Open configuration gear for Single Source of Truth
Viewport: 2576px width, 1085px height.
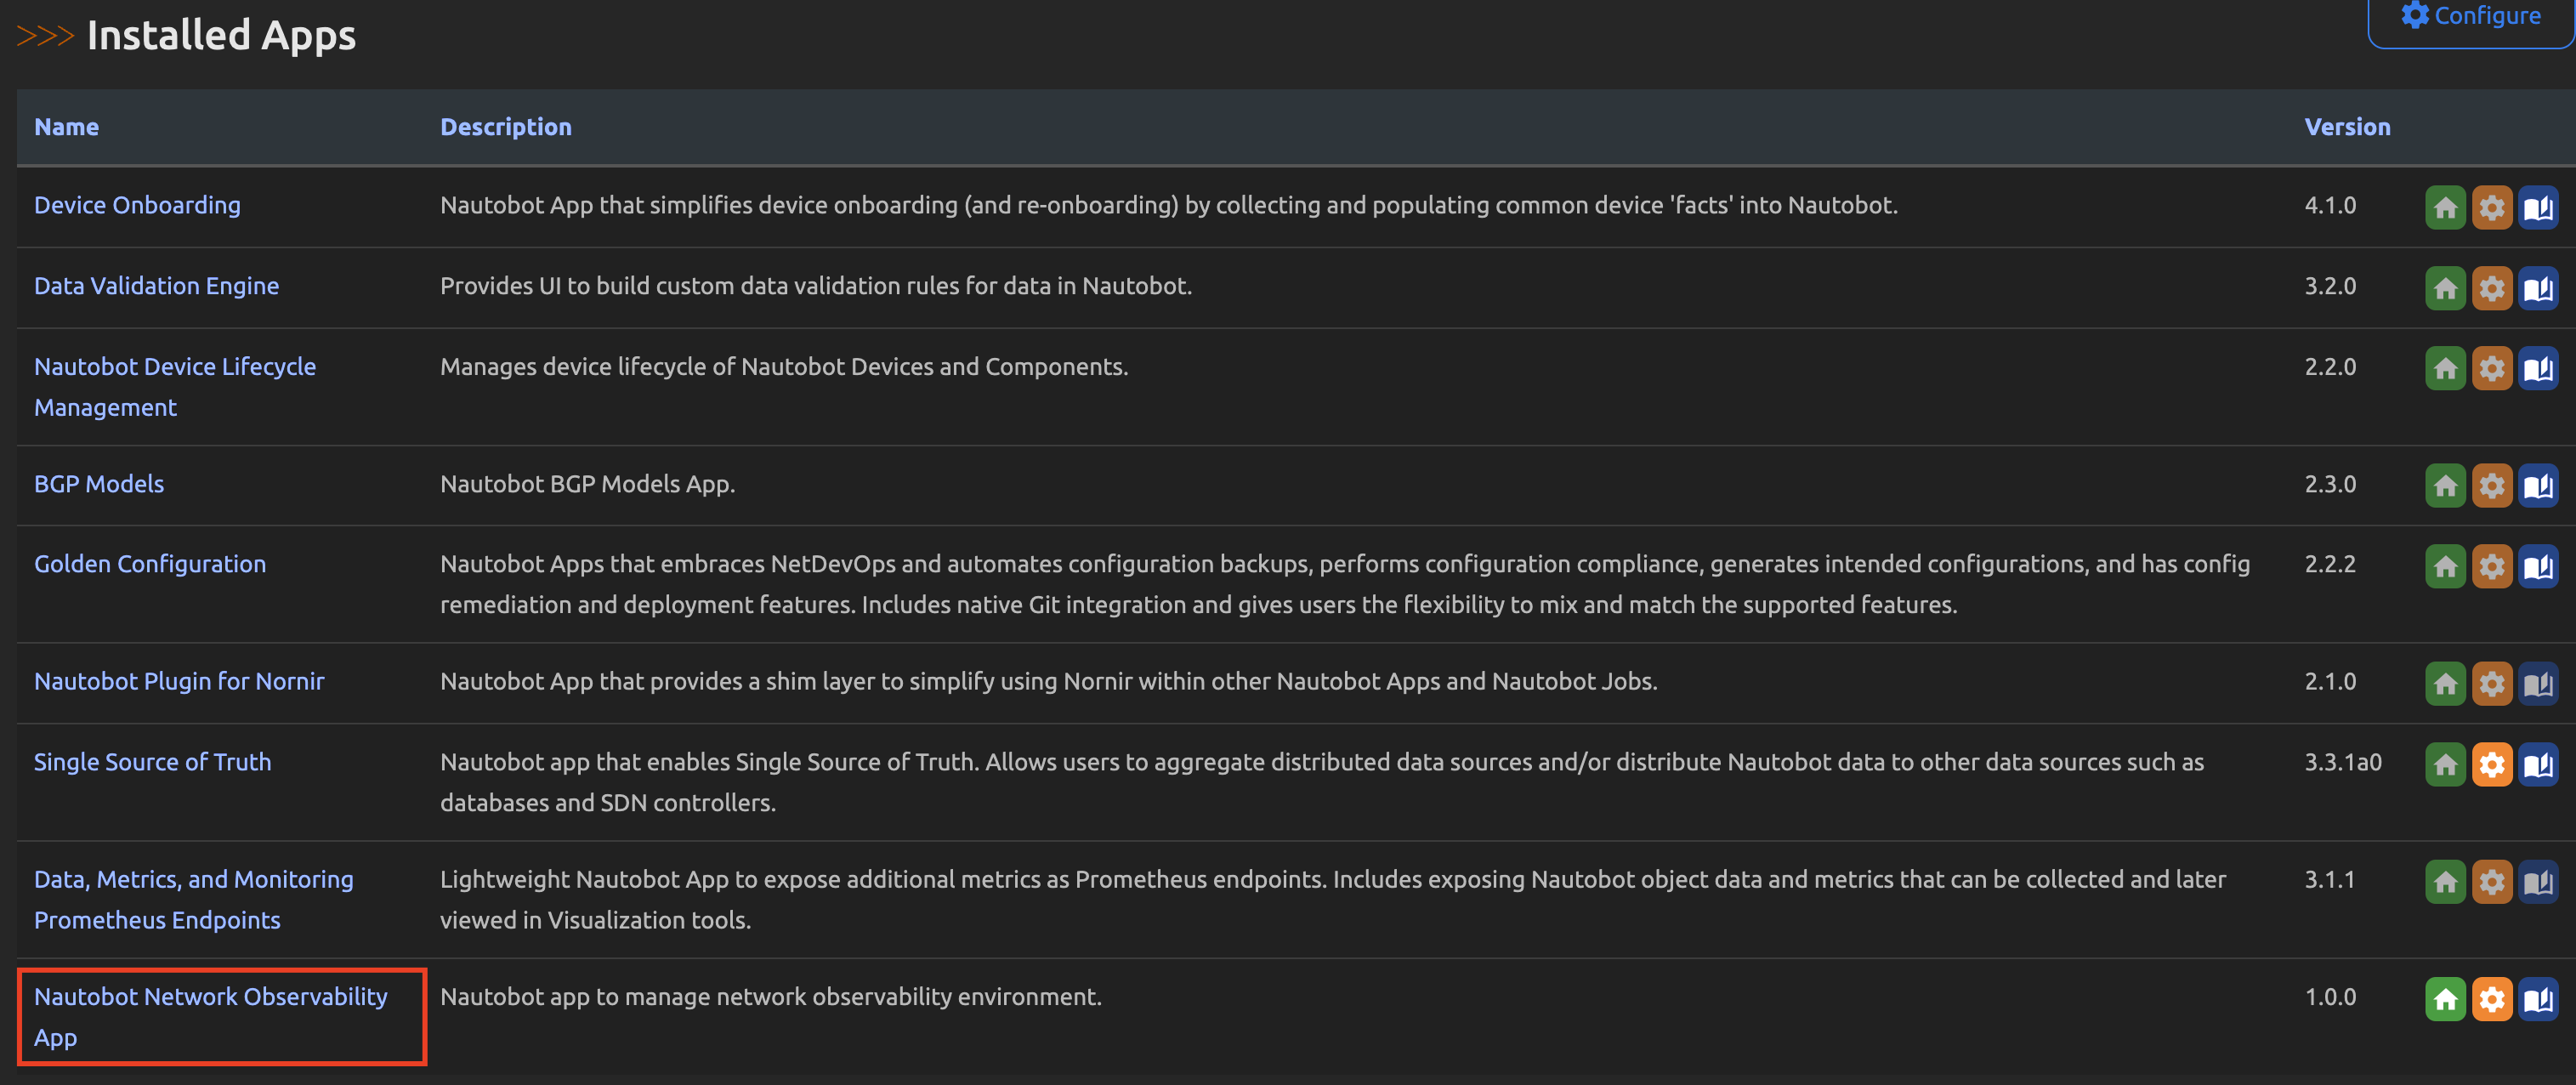pyautogui.click(x=2491, y=765)
